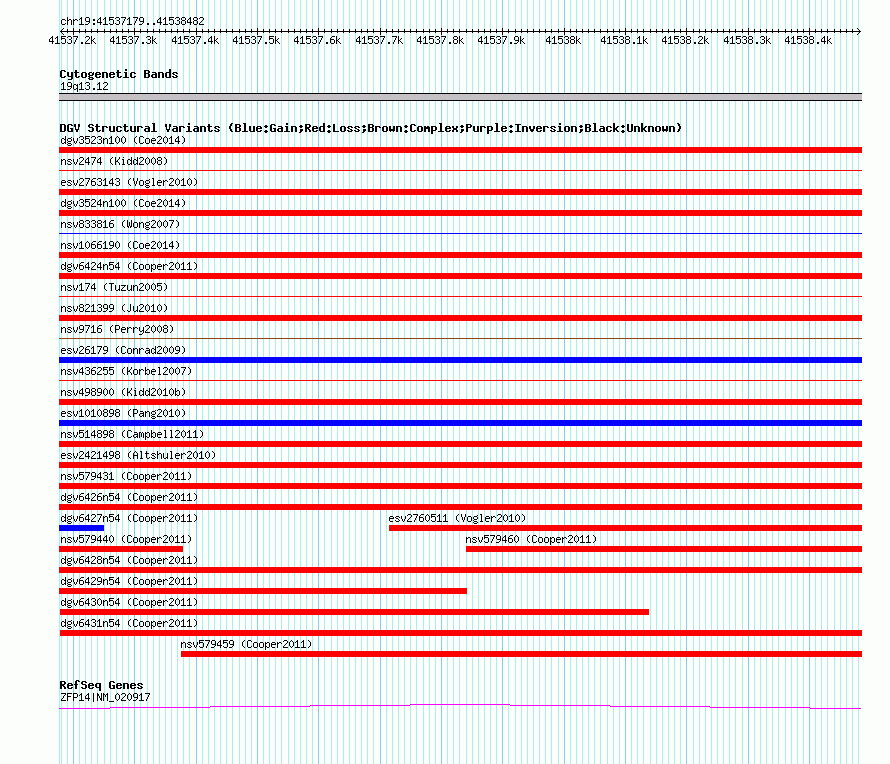The height and width of the screenshot is (764, 890).
Task: Select the esv26179 (Conrad2009) variant label
Action: click(123, 350)
